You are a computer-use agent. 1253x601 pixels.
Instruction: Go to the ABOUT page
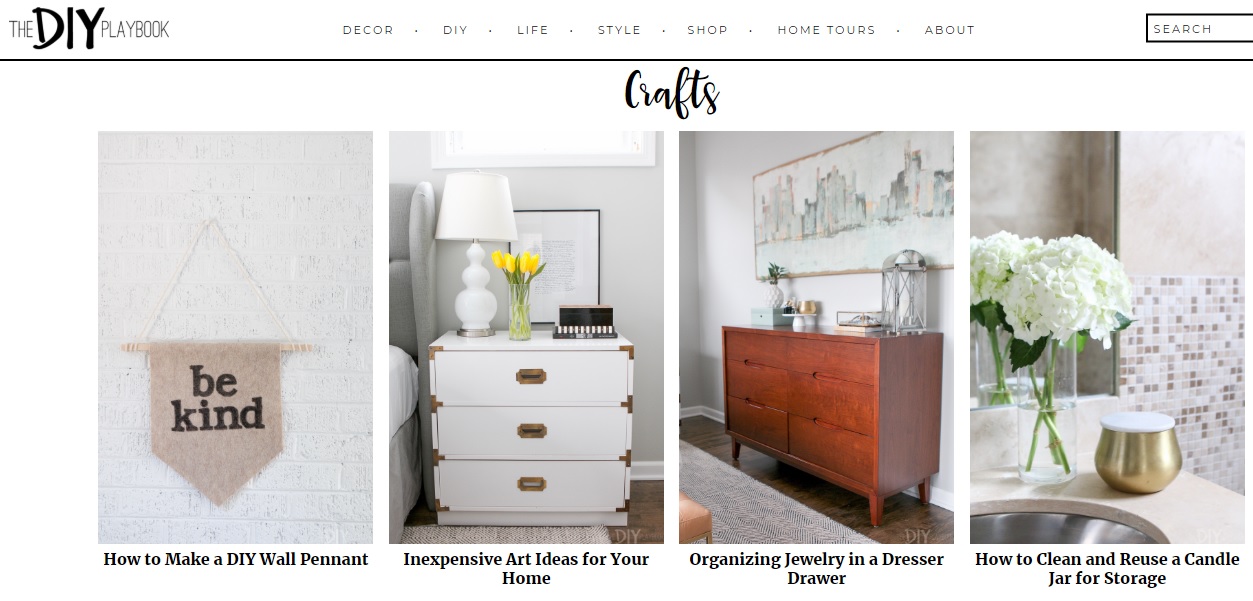coord(949,30)
